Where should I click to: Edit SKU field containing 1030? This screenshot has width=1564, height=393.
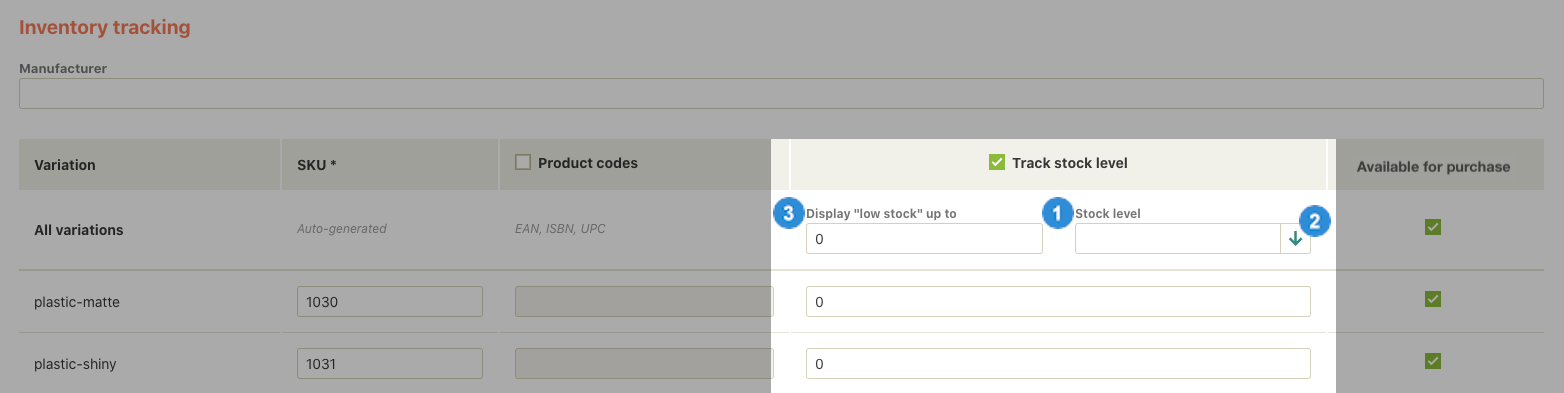coord(390,302)
